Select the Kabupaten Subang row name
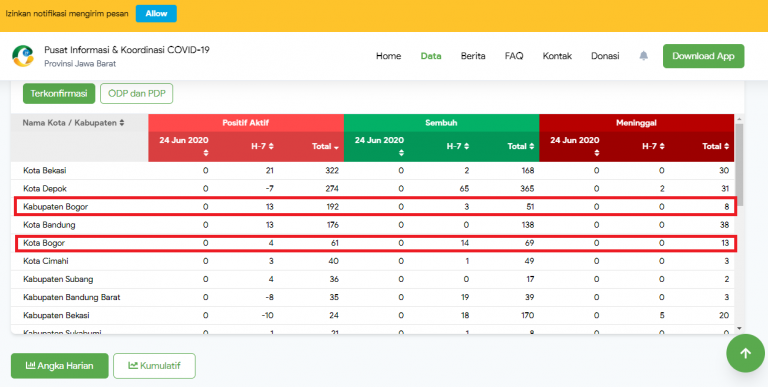Screen dimensions: 768x387 58,279
